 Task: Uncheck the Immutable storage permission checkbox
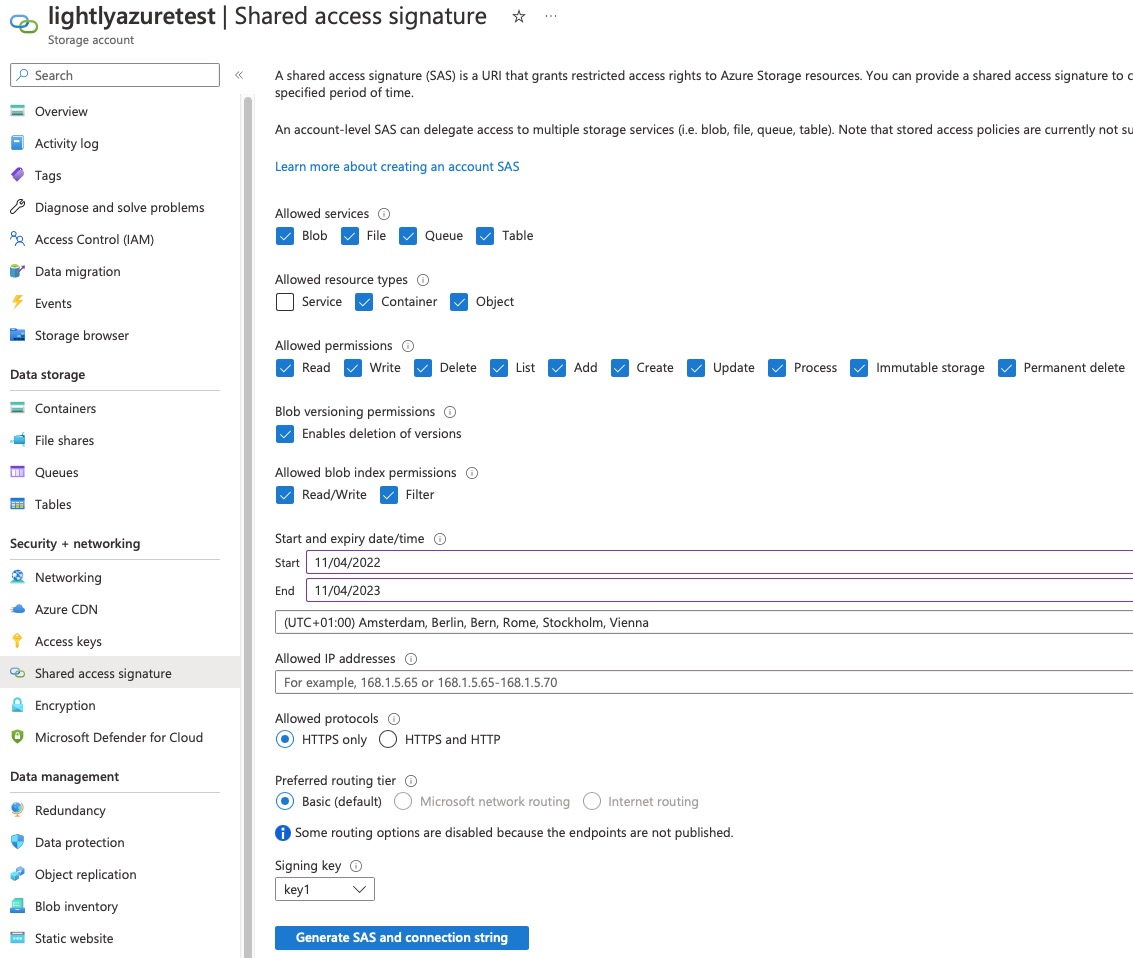pos(859,368)
